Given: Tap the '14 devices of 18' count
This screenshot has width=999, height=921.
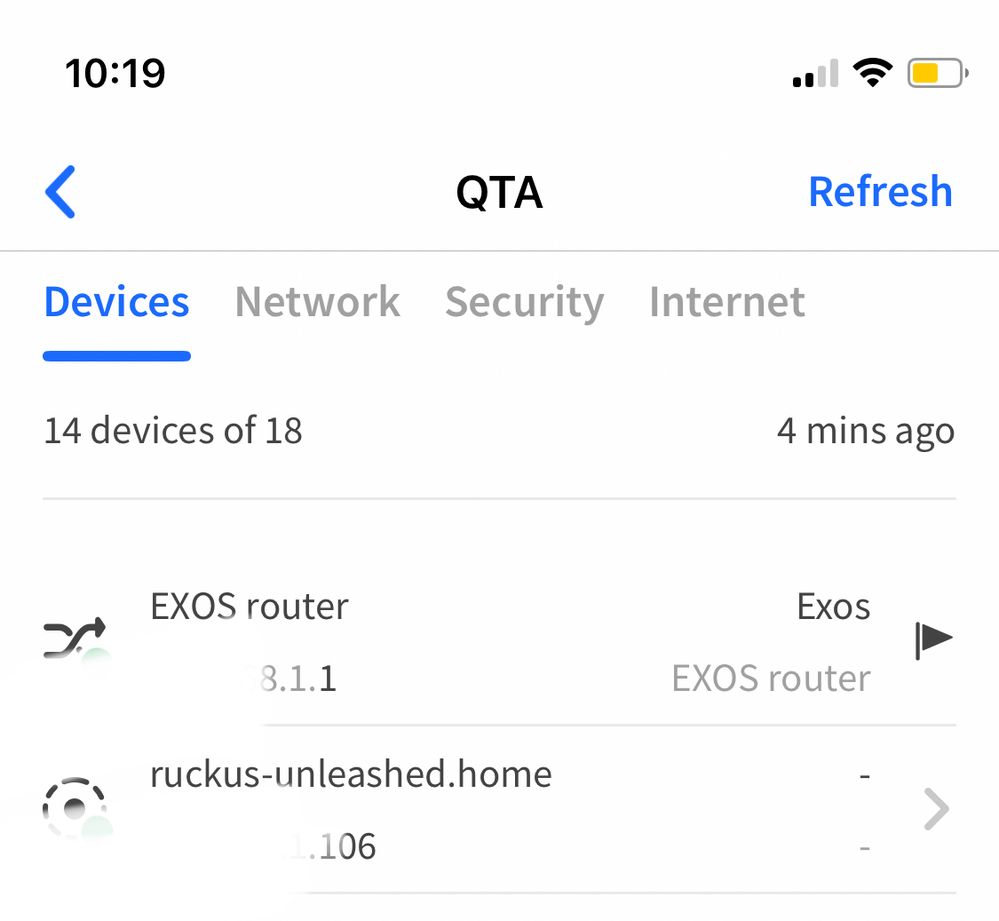Looking at the screenshot, I should pyautogui.click(x=173, y=431).
